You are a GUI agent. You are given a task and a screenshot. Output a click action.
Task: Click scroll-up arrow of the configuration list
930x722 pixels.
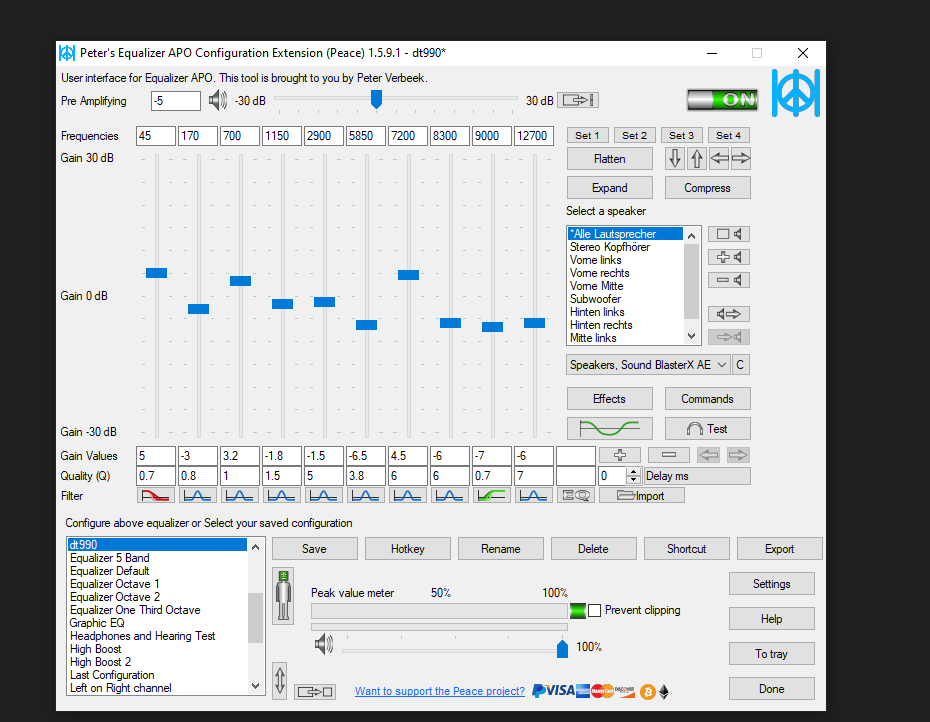tap(255, 547)
